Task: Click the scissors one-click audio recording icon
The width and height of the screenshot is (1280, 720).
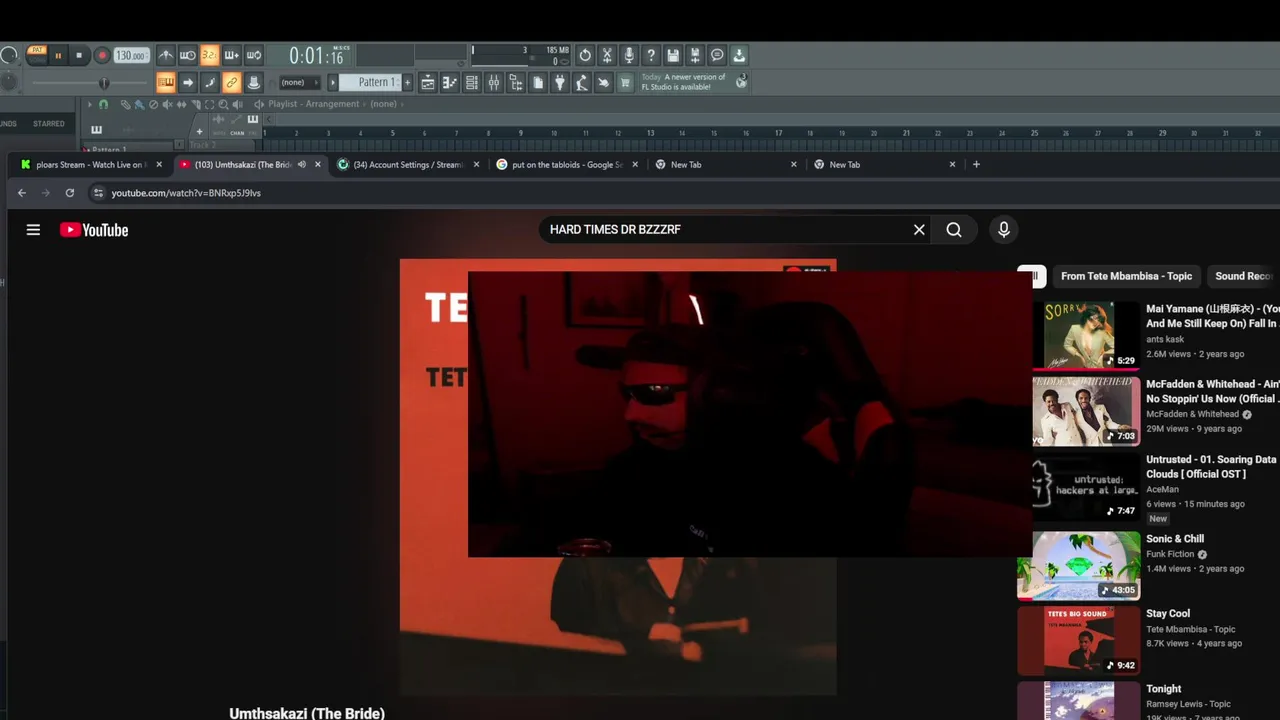Action: (x=607, y=55)
